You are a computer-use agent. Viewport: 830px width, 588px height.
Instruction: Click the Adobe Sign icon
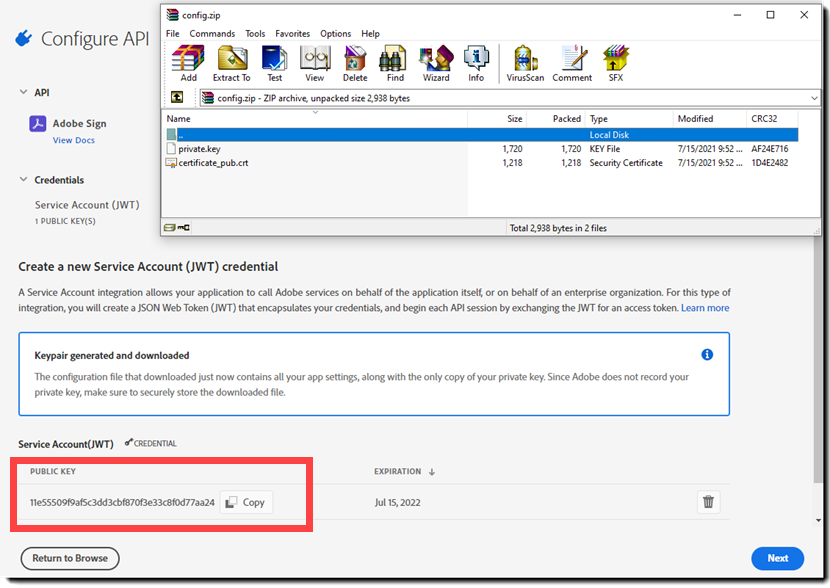(38, 123)
